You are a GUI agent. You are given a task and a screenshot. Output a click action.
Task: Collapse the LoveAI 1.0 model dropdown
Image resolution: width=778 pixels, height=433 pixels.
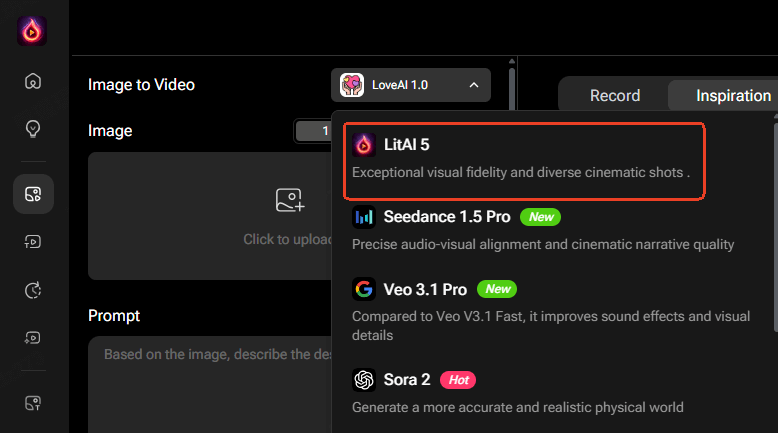click(x=410, y=85)
